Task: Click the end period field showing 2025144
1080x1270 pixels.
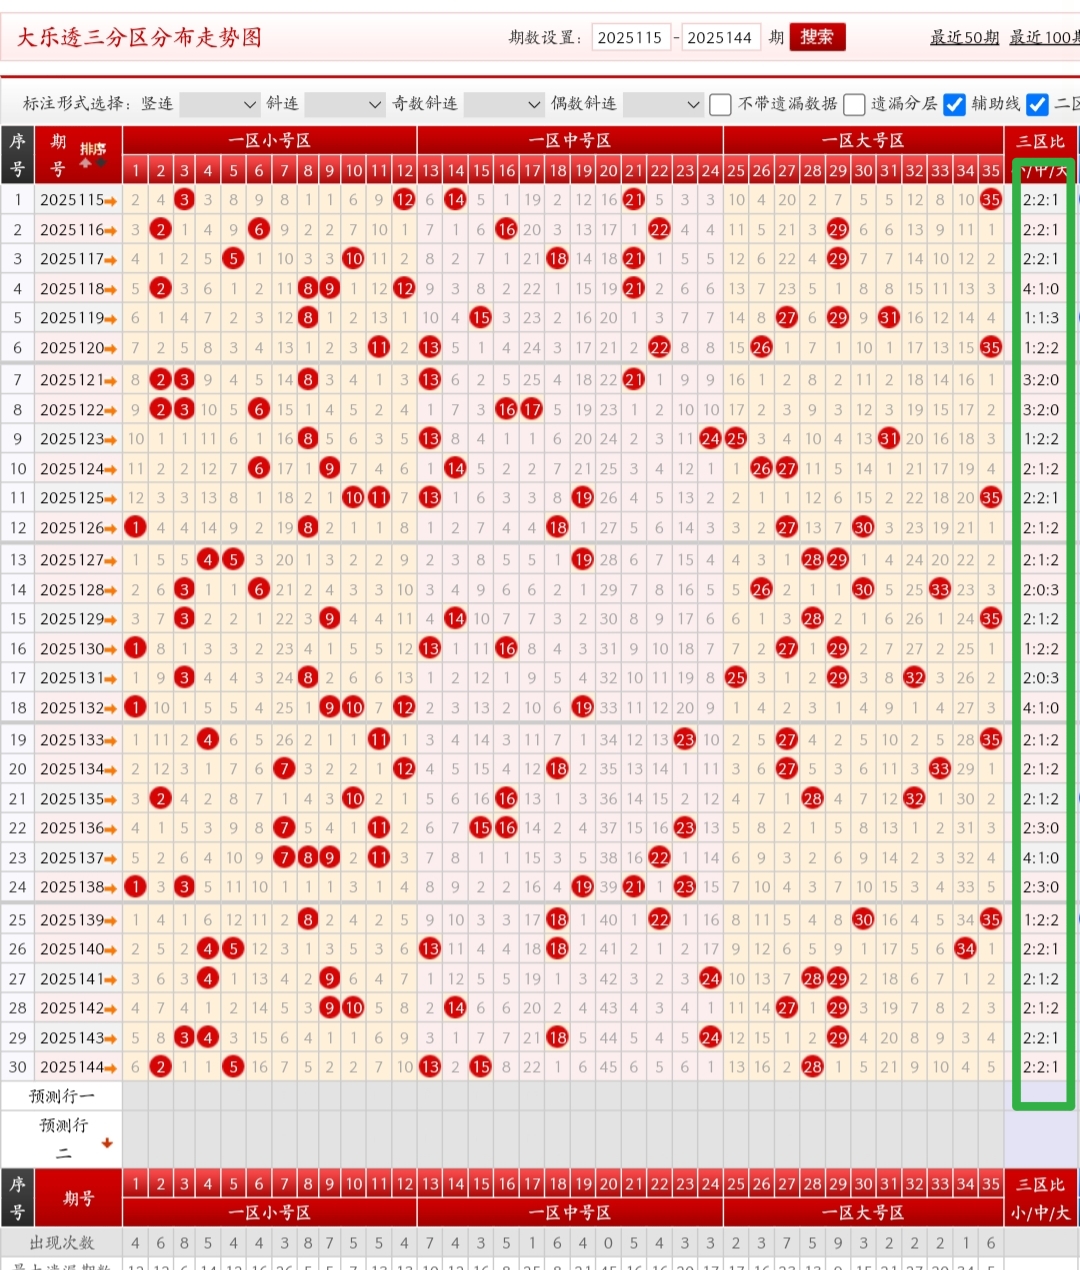Action: 720,37
